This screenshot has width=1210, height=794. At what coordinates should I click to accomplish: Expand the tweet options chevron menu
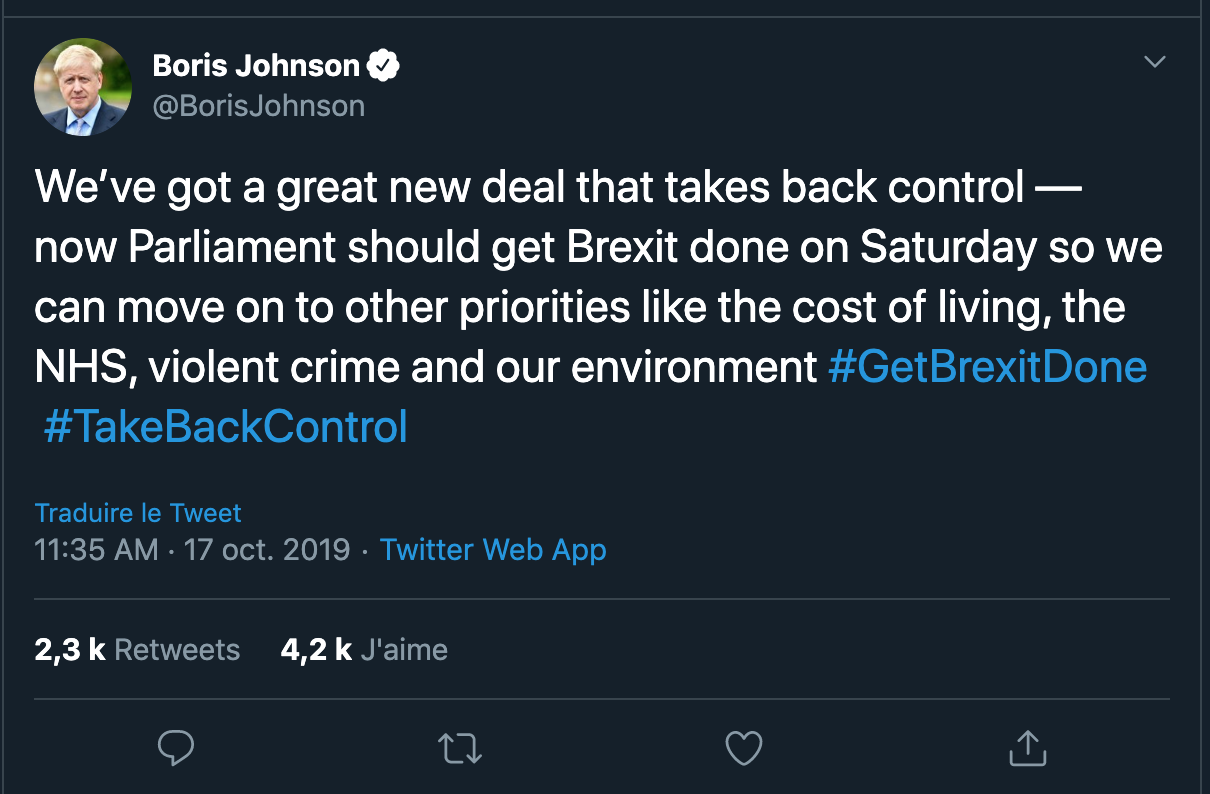[x=1155, y=62]
